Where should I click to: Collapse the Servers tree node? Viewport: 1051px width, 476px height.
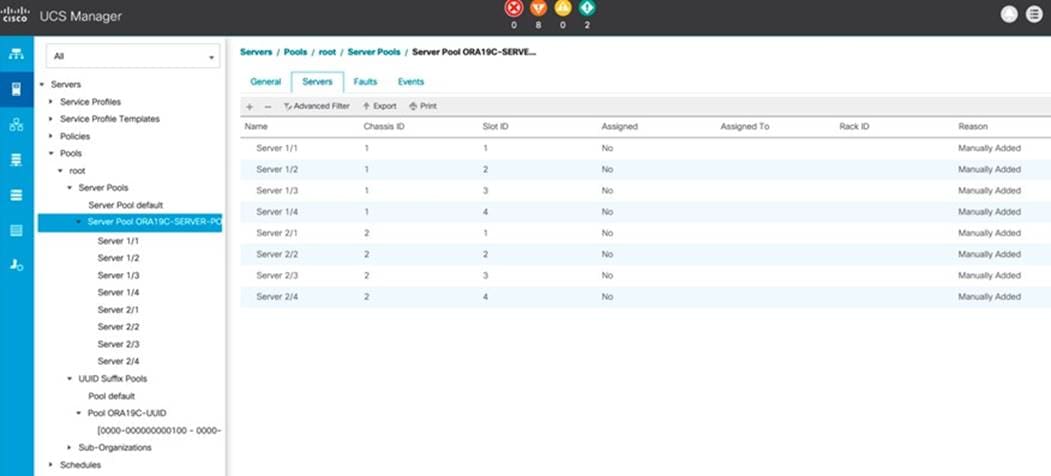tap(42, 84)
